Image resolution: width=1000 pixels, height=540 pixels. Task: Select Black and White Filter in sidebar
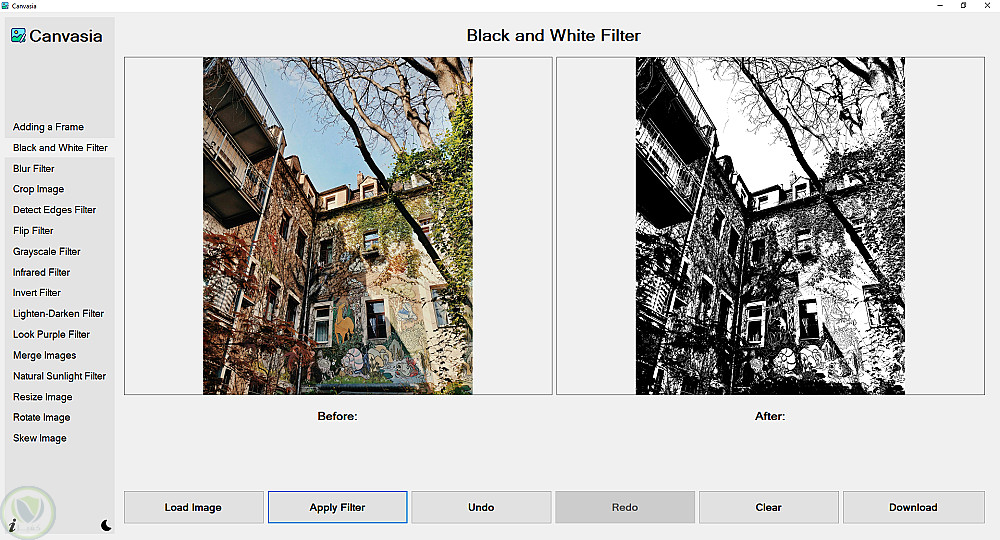click(x=60, y=148)
